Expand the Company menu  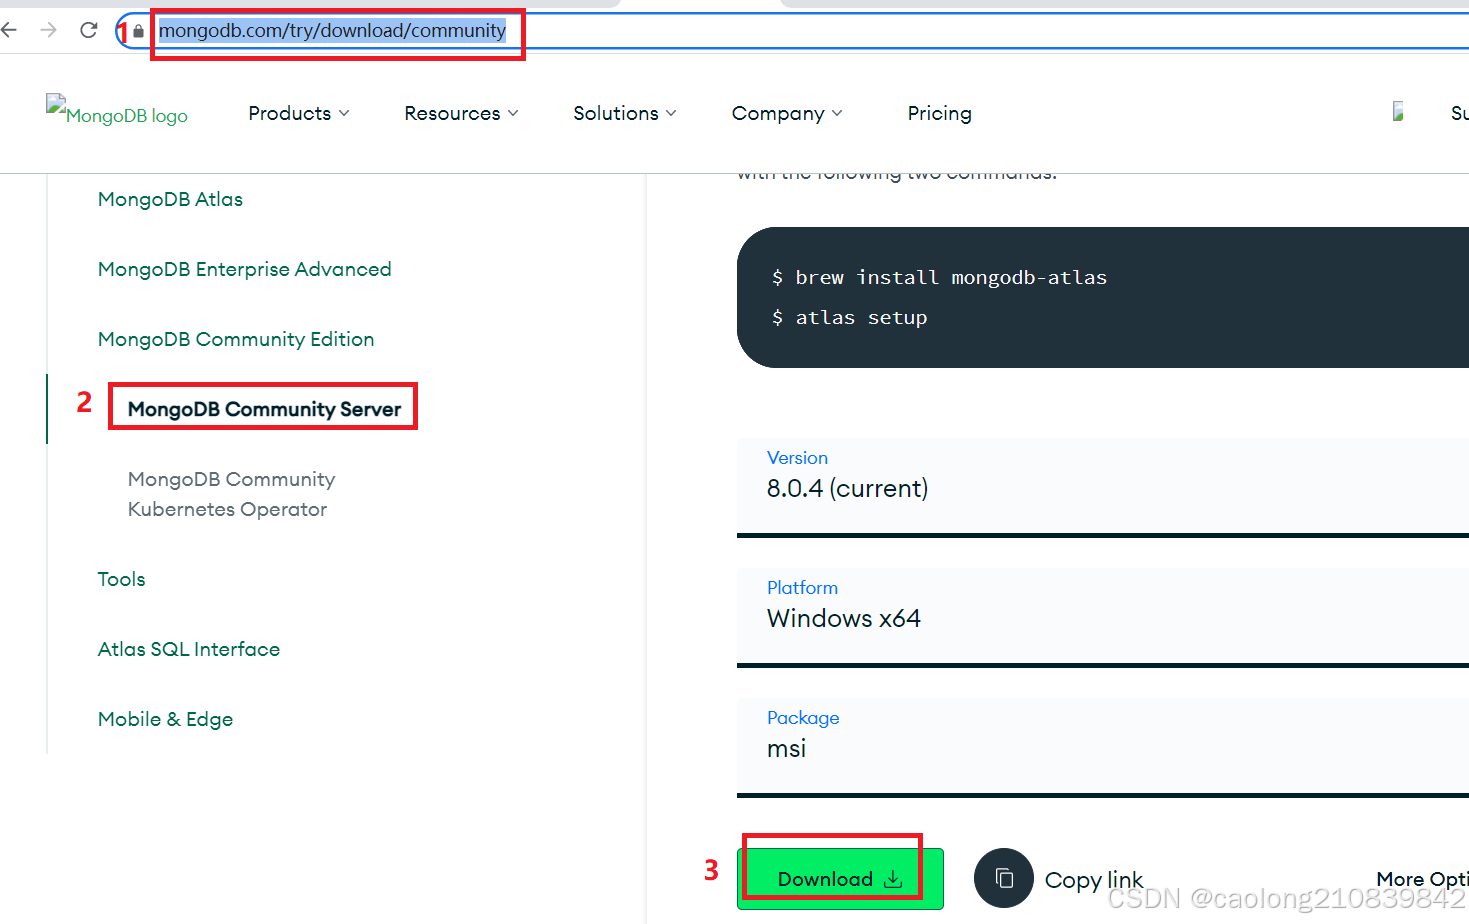[787, 113]
